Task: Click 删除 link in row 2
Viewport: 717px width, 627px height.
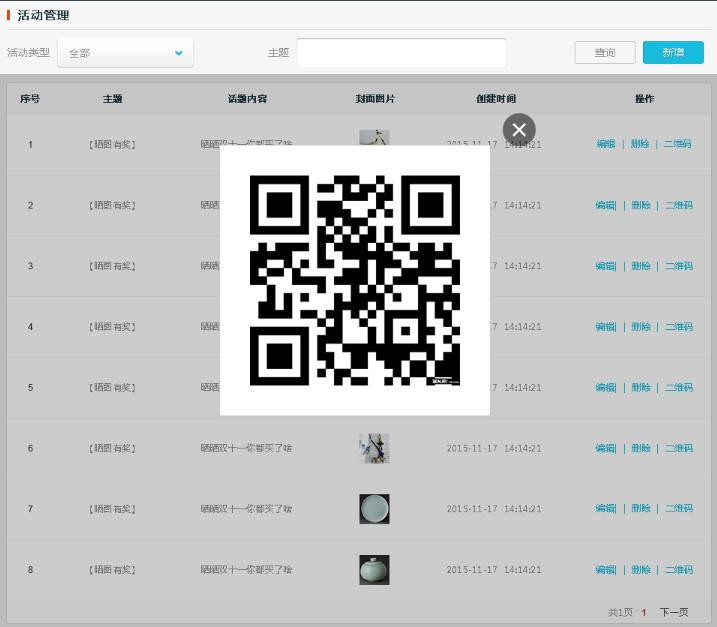Action: coord(641,205)
